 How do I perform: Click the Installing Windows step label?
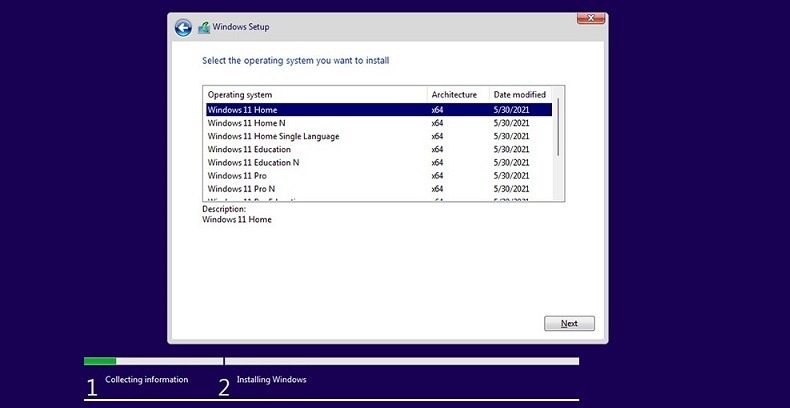click(x=272, y=379)
